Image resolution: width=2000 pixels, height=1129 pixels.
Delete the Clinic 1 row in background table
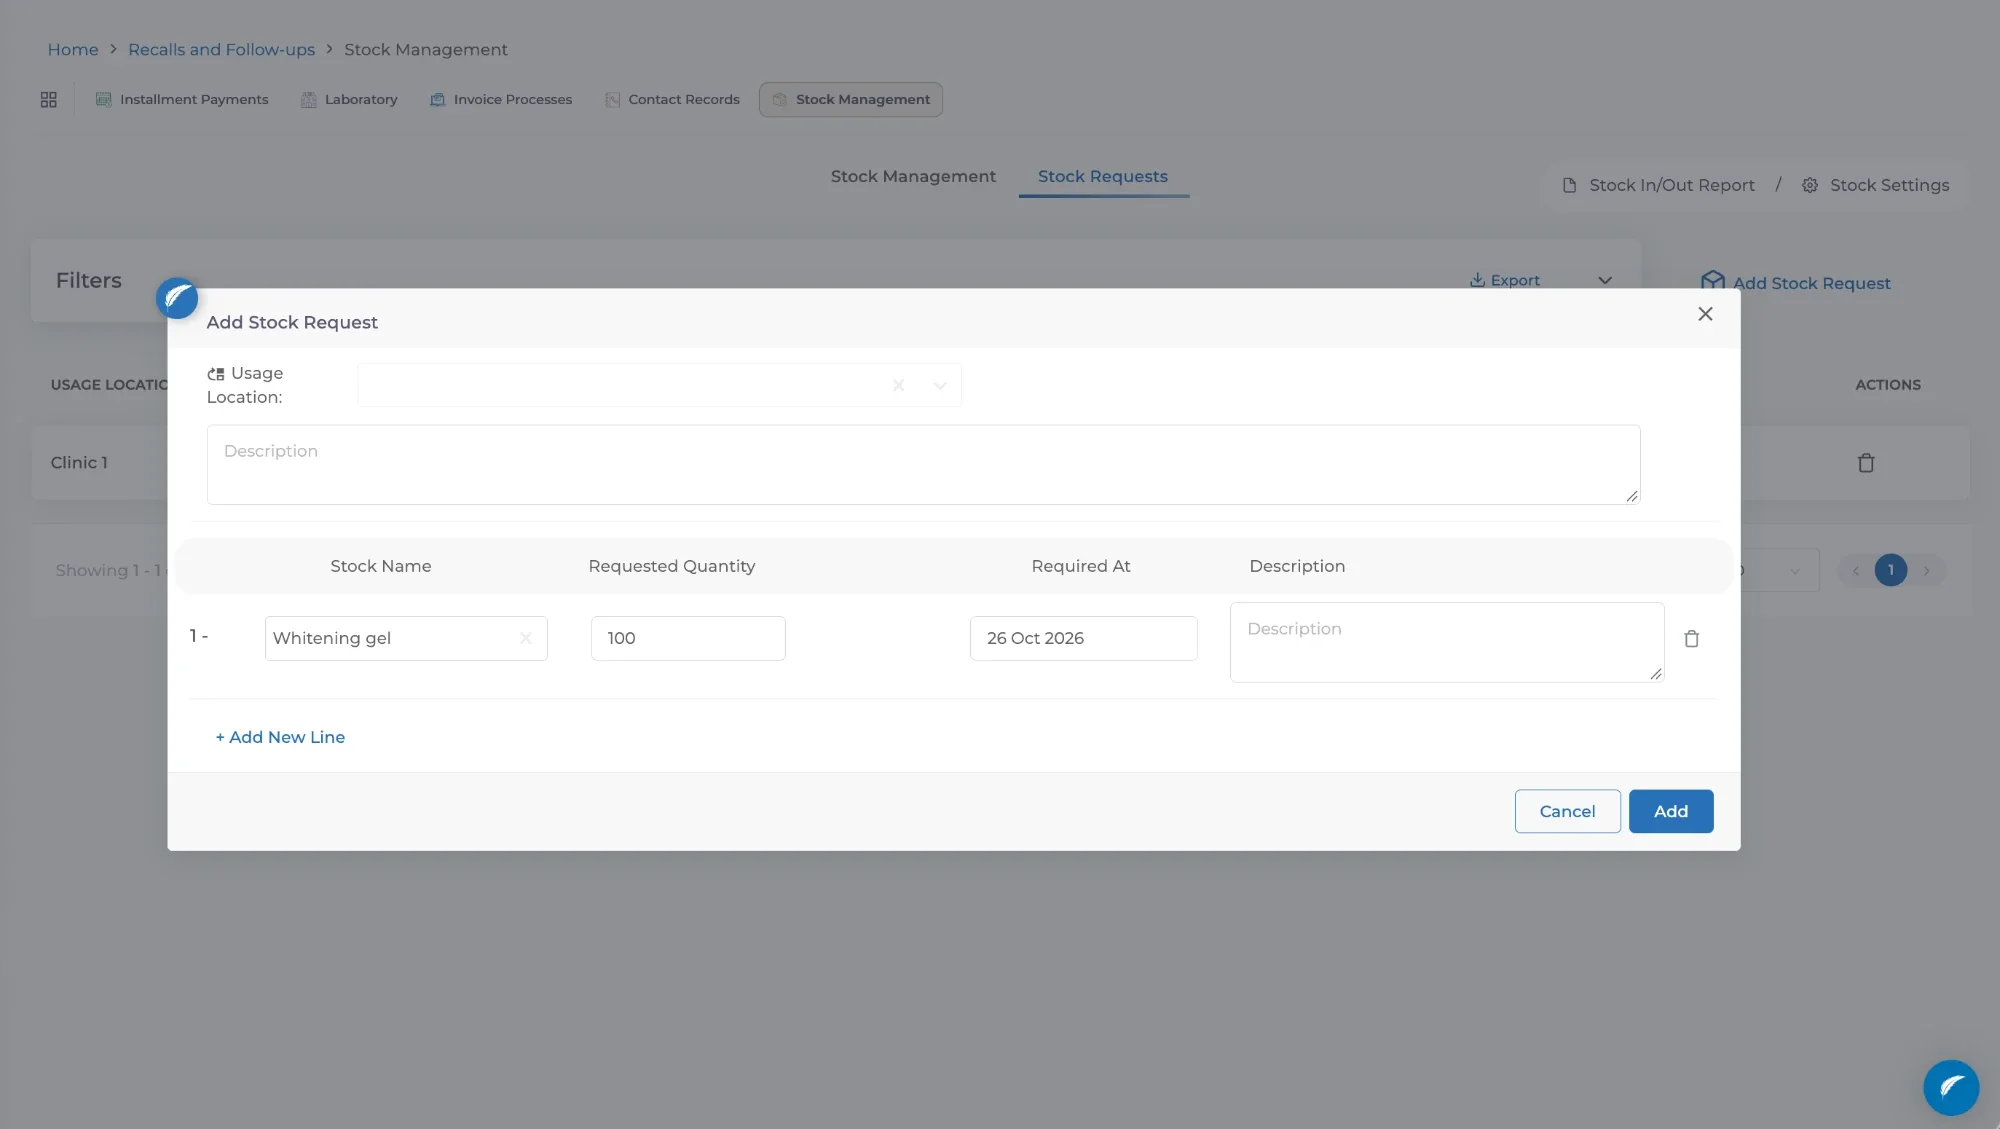click(x=1865, y=463)
